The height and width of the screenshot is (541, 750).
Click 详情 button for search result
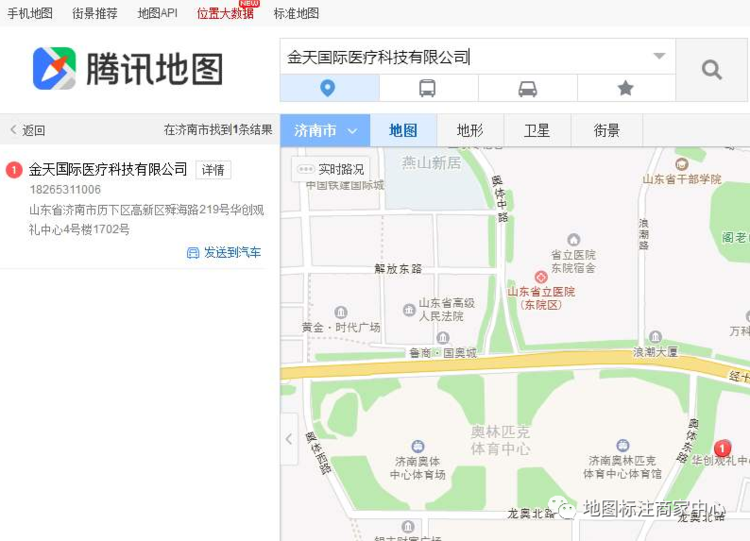[x=213, y=170]
